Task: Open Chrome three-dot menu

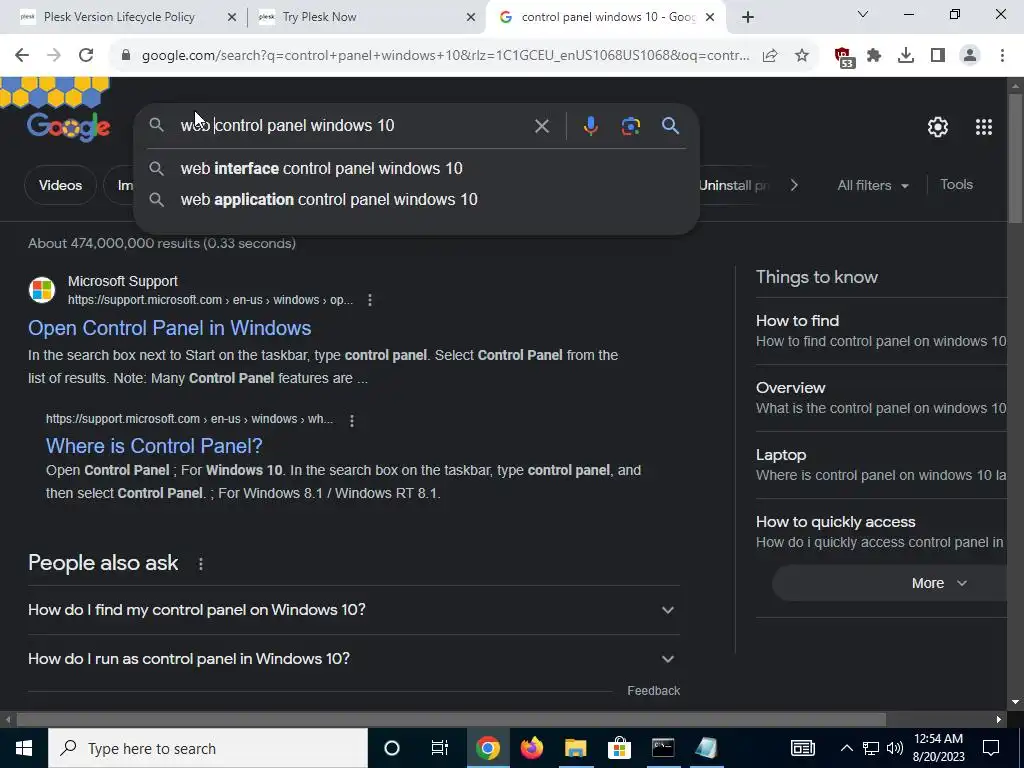Action: (1002, 56)
